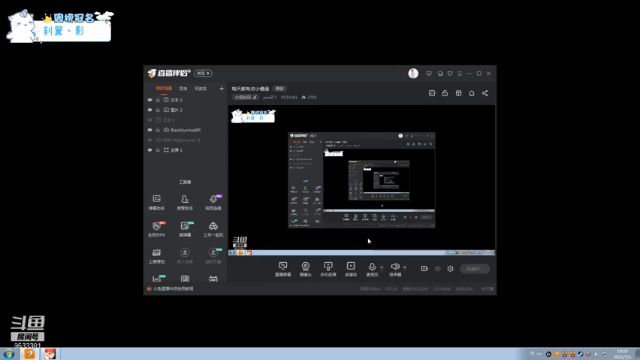Image resolution: width=640 pixels, height=360 pixels.
Task: Add a phone screen cast source
Action: coord(328,269)
